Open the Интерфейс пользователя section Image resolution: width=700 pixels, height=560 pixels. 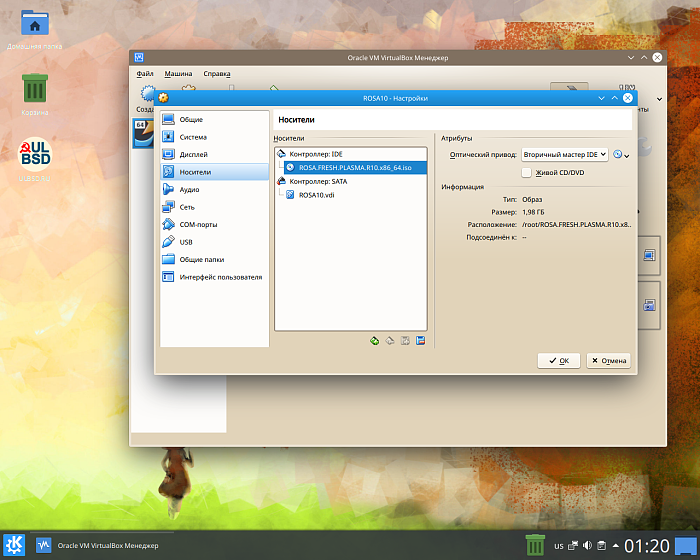pos(214,277)
